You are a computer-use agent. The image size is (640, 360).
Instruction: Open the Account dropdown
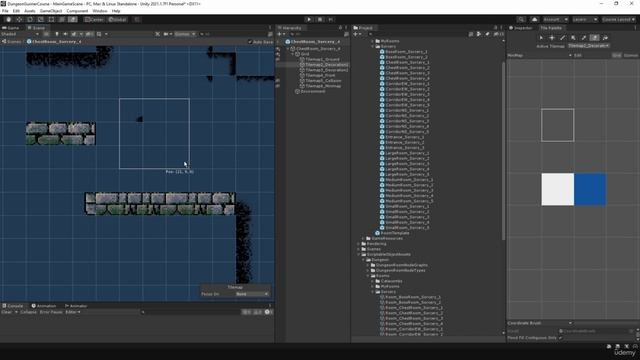point(556,20)
